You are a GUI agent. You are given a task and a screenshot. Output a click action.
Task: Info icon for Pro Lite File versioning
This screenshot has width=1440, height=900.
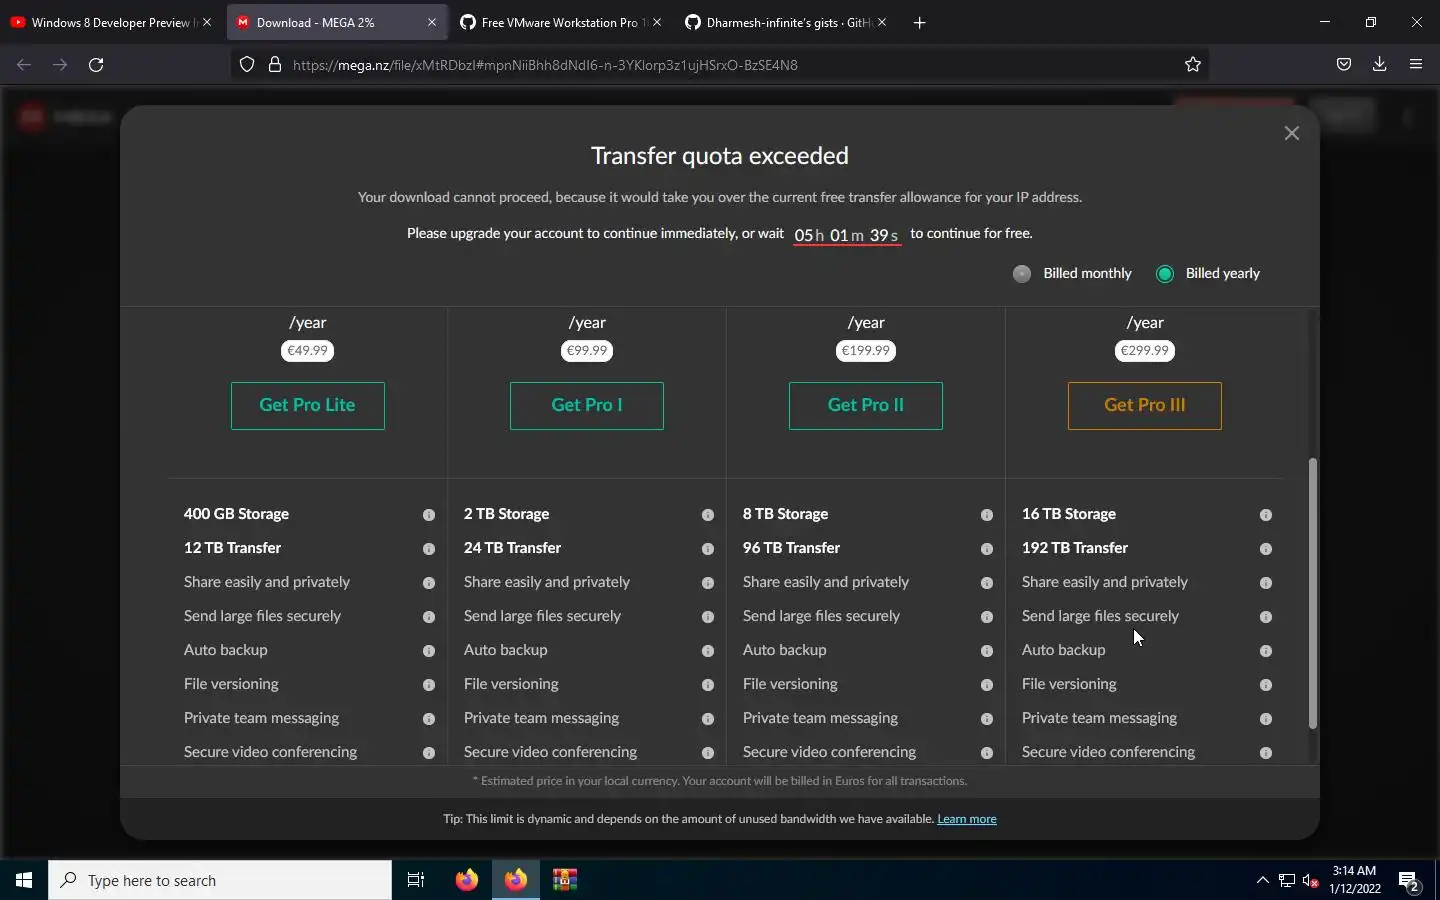click(x=428, y=685)
